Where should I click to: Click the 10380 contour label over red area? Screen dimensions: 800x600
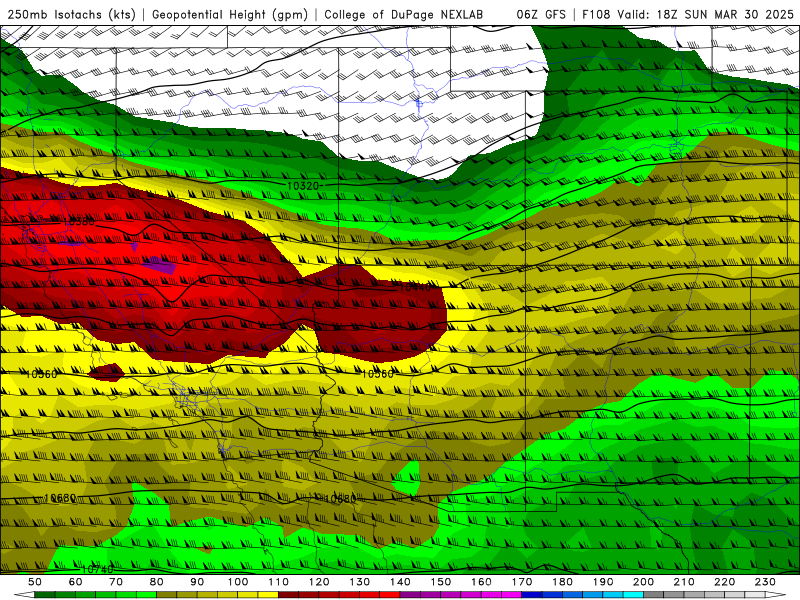[79, 222]
